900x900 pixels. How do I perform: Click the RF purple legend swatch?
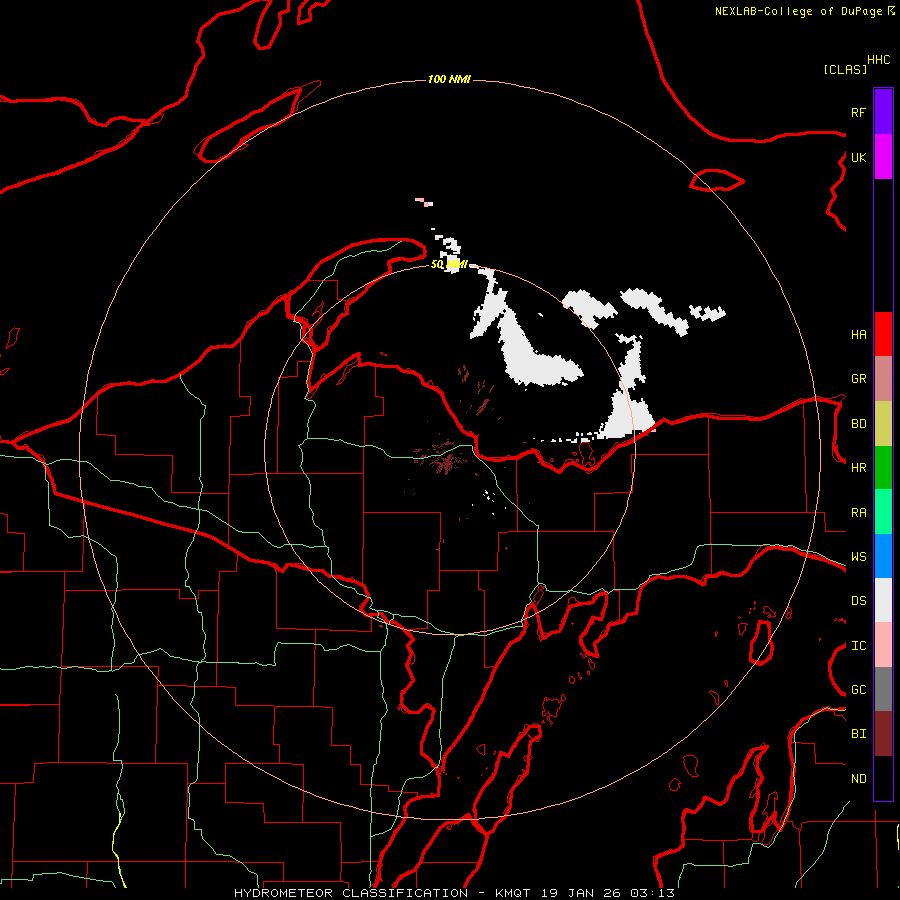[883, 112]
